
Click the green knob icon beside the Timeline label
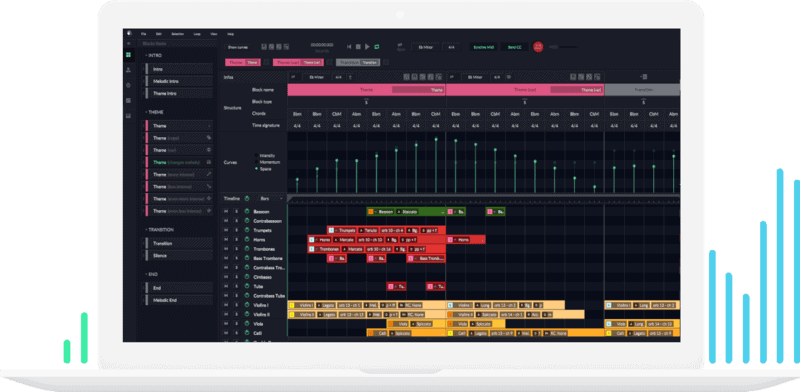(247, 198)
